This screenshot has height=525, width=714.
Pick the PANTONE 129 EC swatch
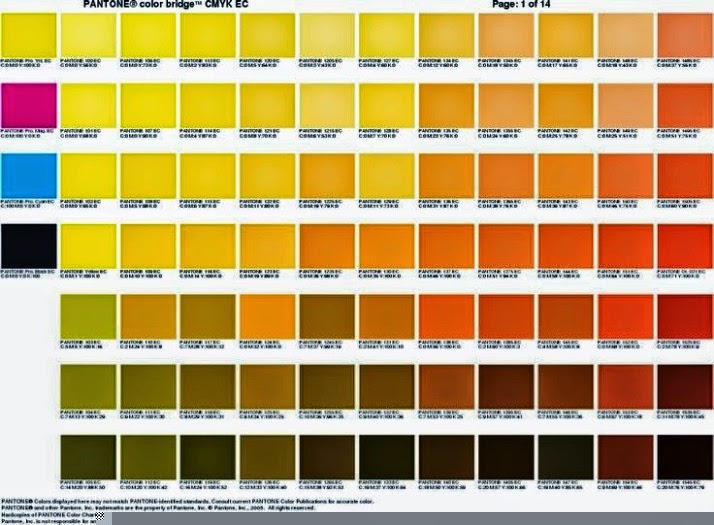(x=387, y=176)
